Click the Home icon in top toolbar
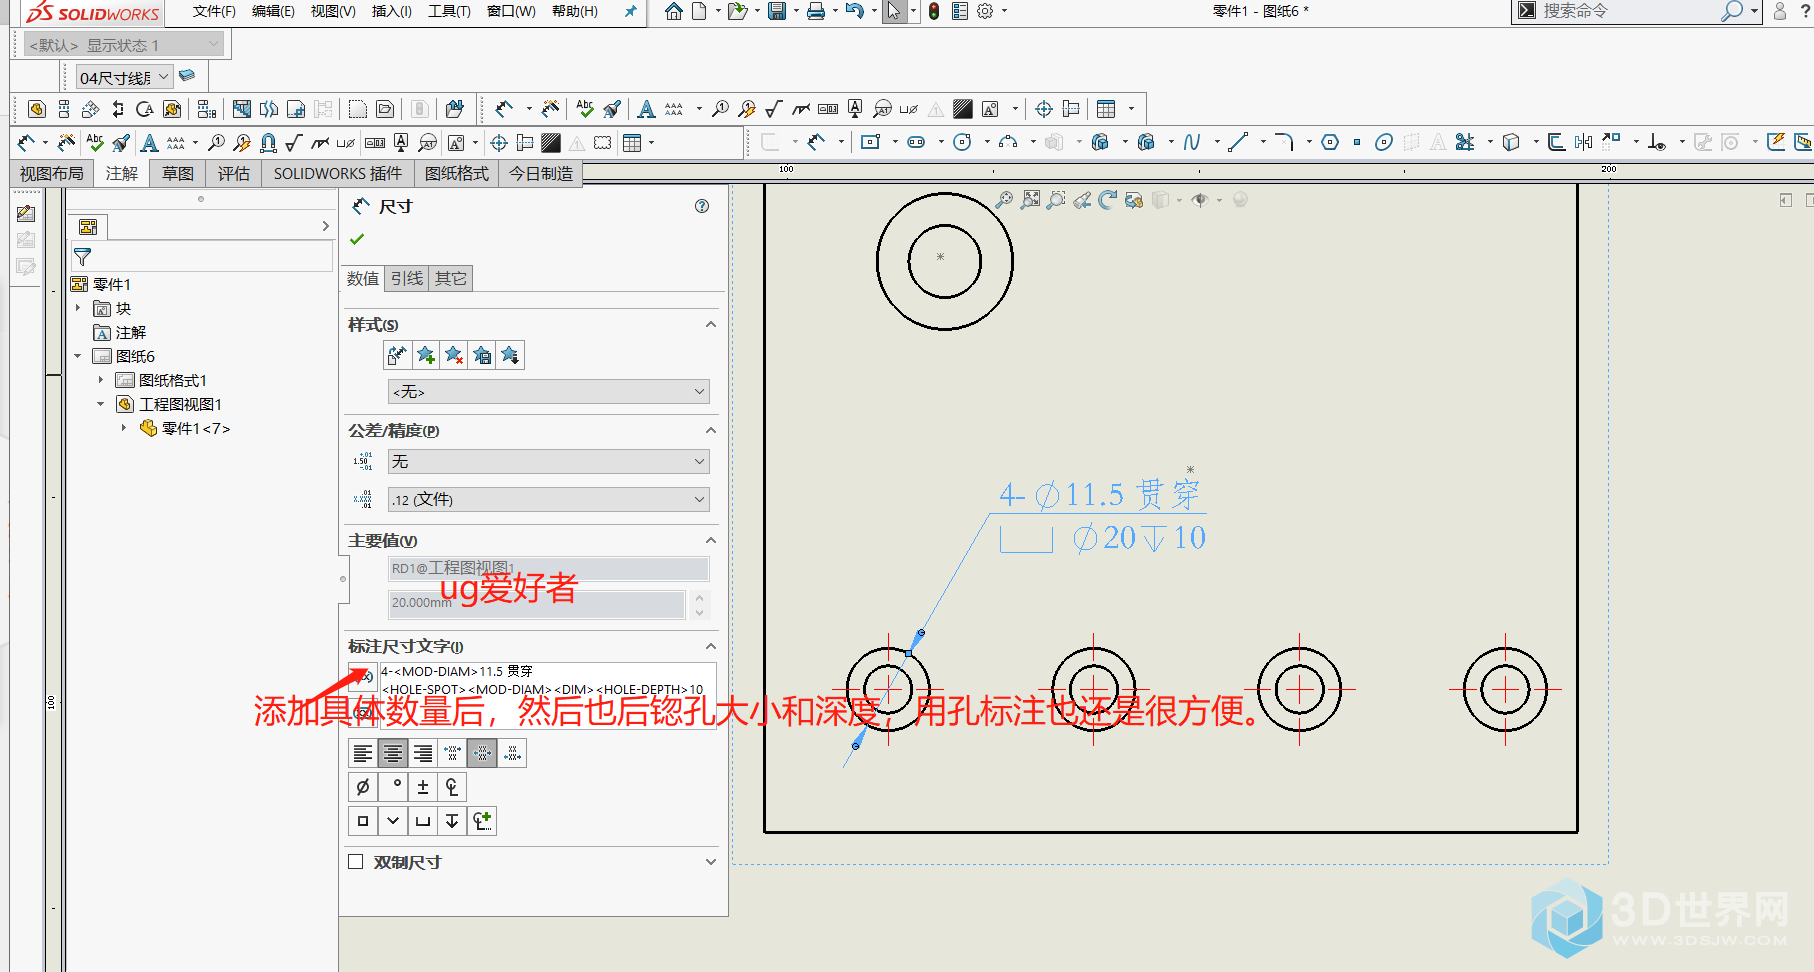The image size is (1814, 972). click(674, 11)
